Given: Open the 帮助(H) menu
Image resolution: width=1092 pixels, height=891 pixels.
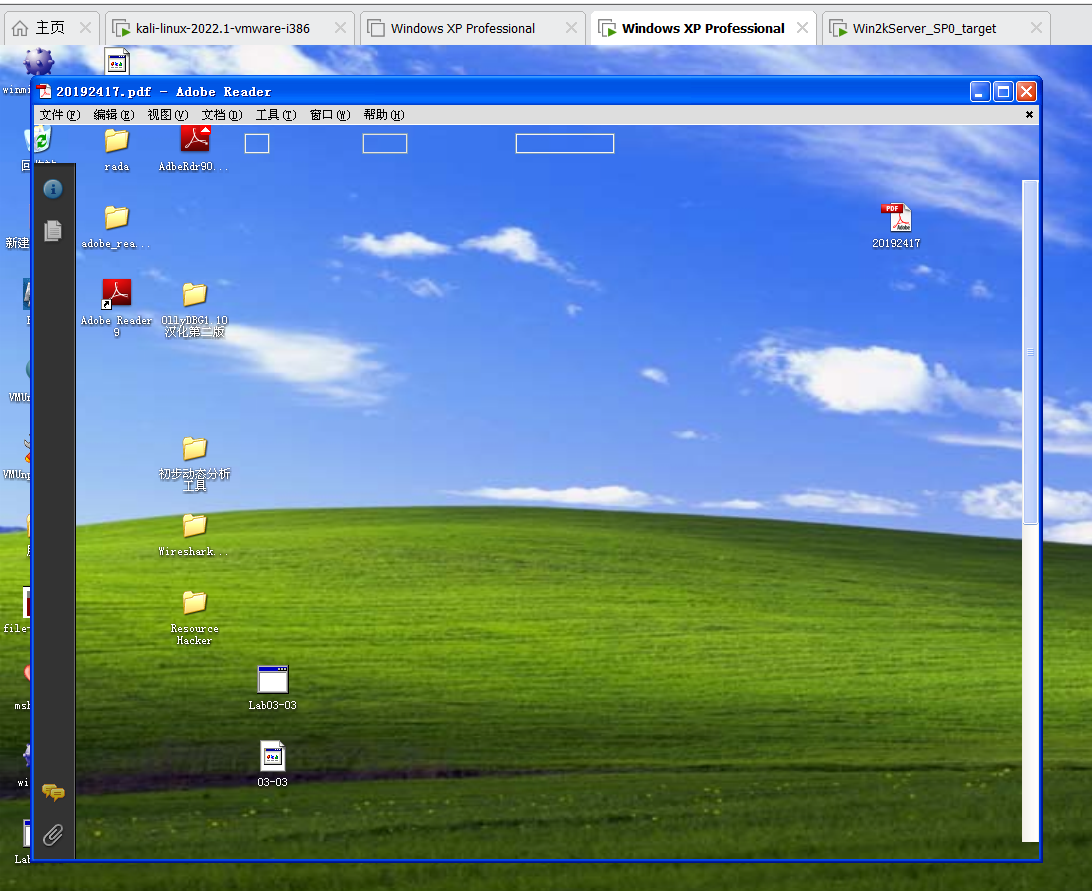Looking at the screenshot, I should pos(384,115).
